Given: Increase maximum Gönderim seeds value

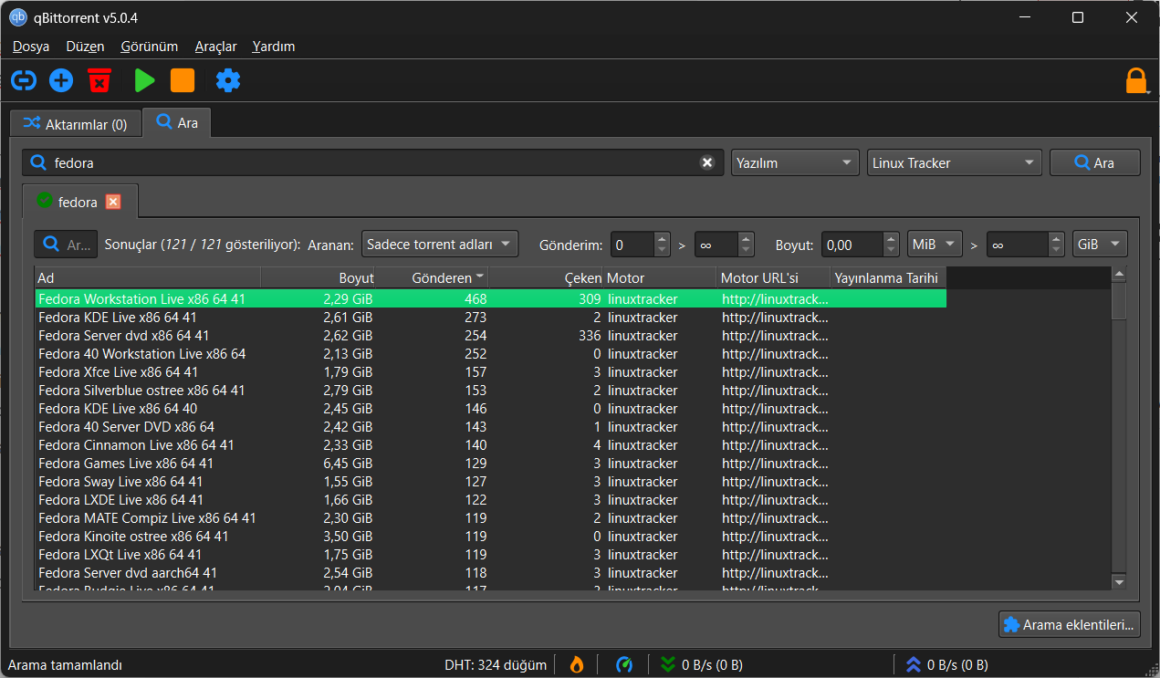Looking at the screenshot, I should (x=746, y=238).
